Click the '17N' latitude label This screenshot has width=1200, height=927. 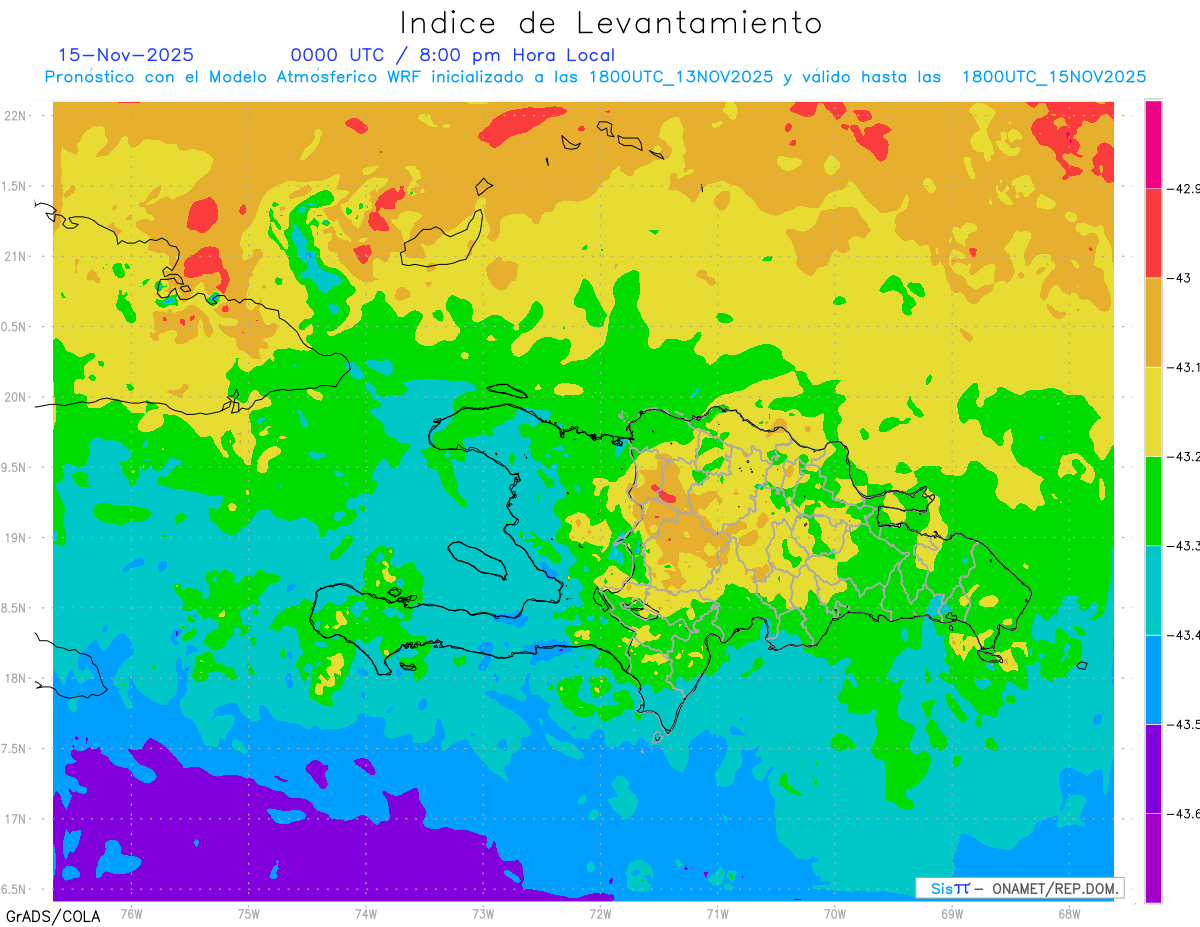point(16,819)
